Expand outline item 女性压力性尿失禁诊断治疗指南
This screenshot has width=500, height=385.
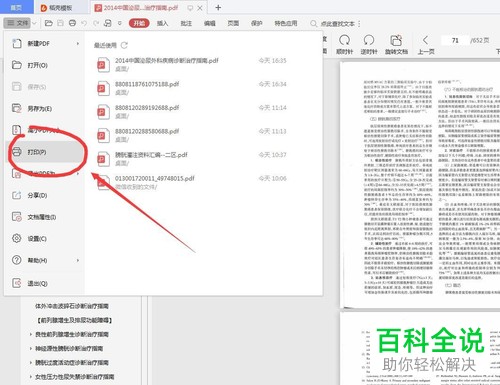point(31,377)
